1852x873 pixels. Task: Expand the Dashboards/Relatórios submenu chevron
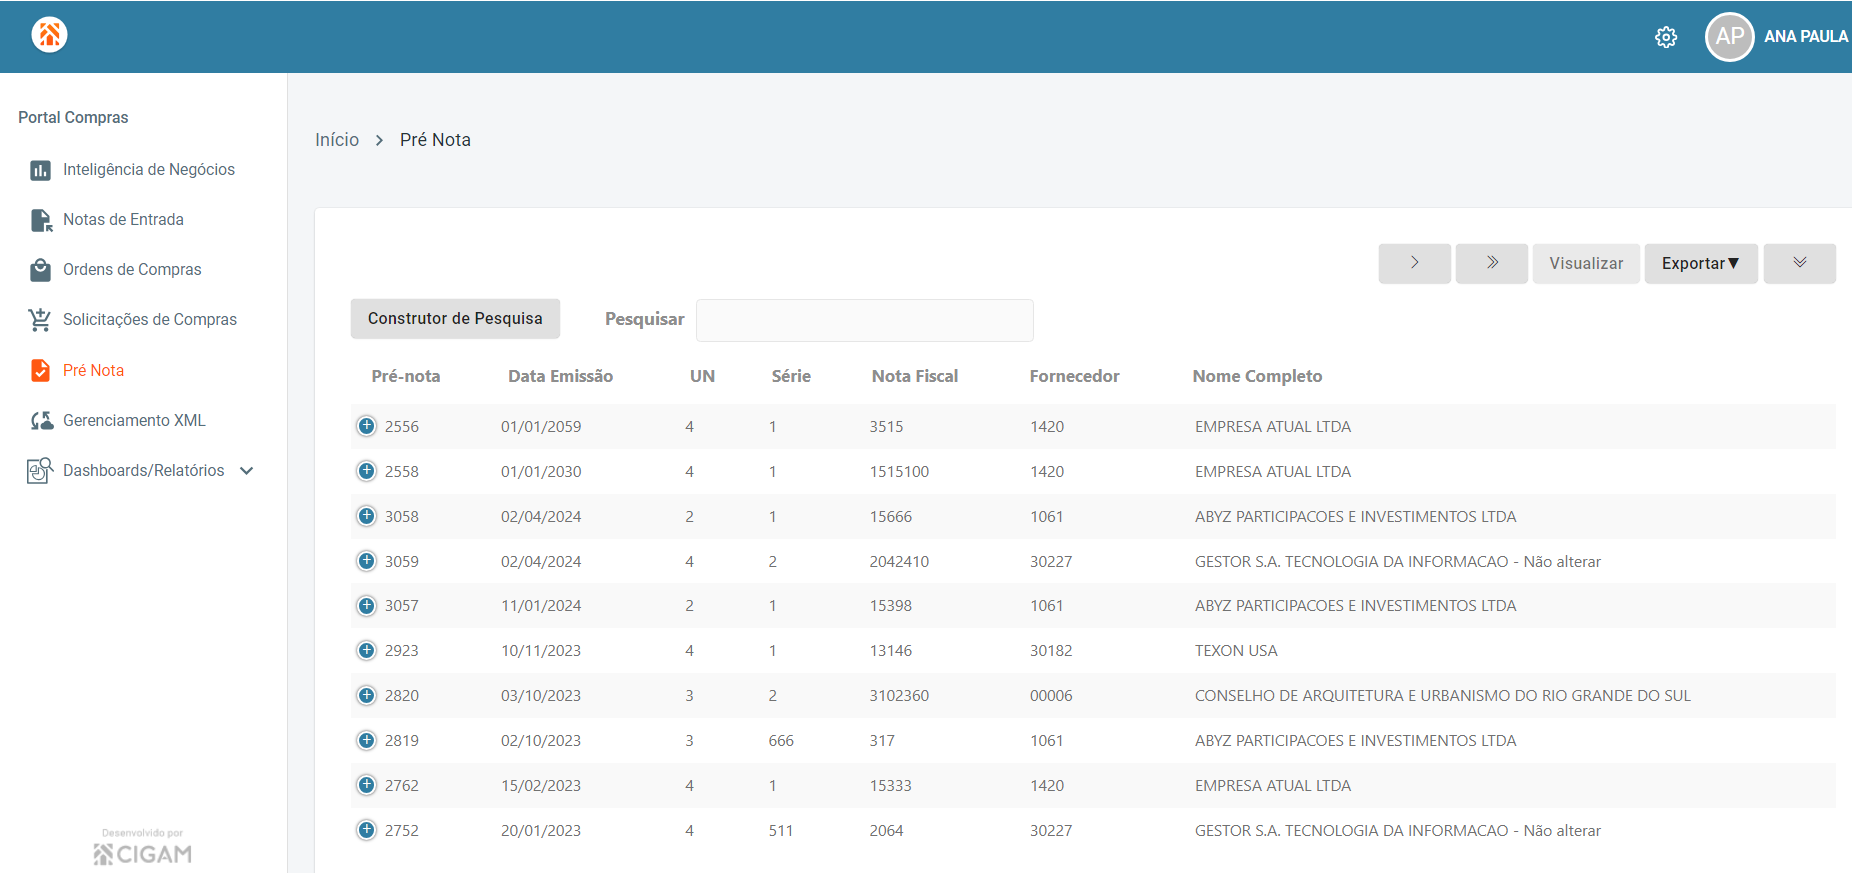pos(247,471)
